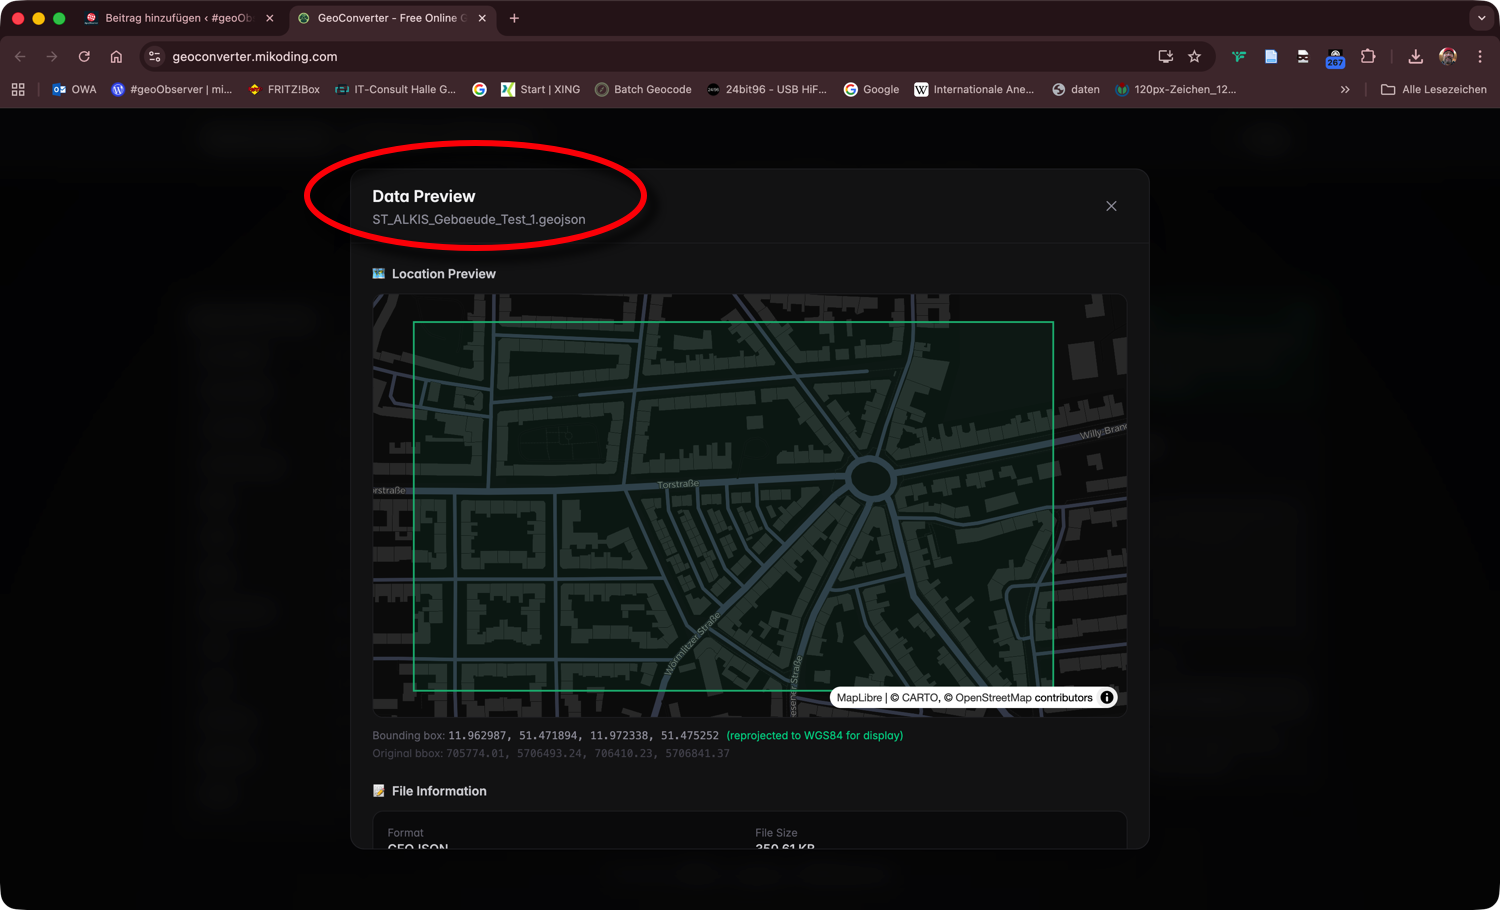Click the extension with 267 badge

point(1335,57)
